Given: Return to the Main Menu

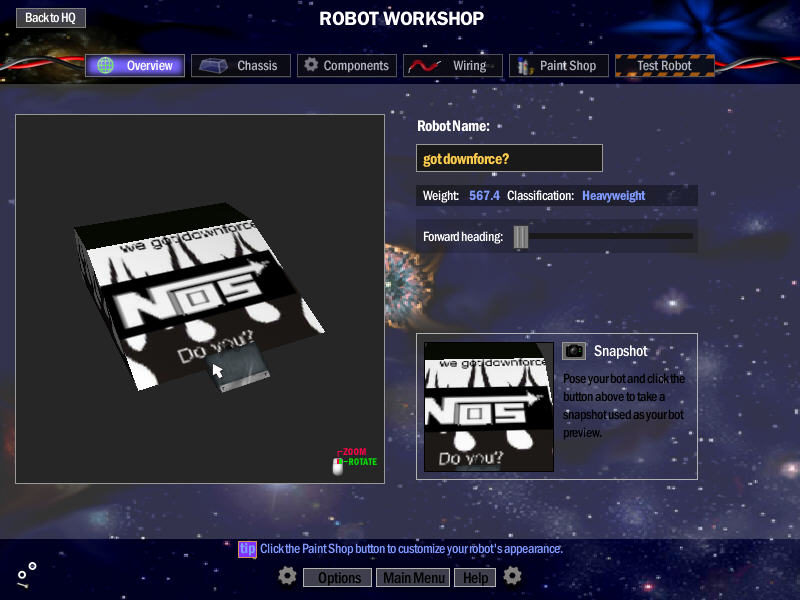Looking at the screenshot, I should [413, 578].
